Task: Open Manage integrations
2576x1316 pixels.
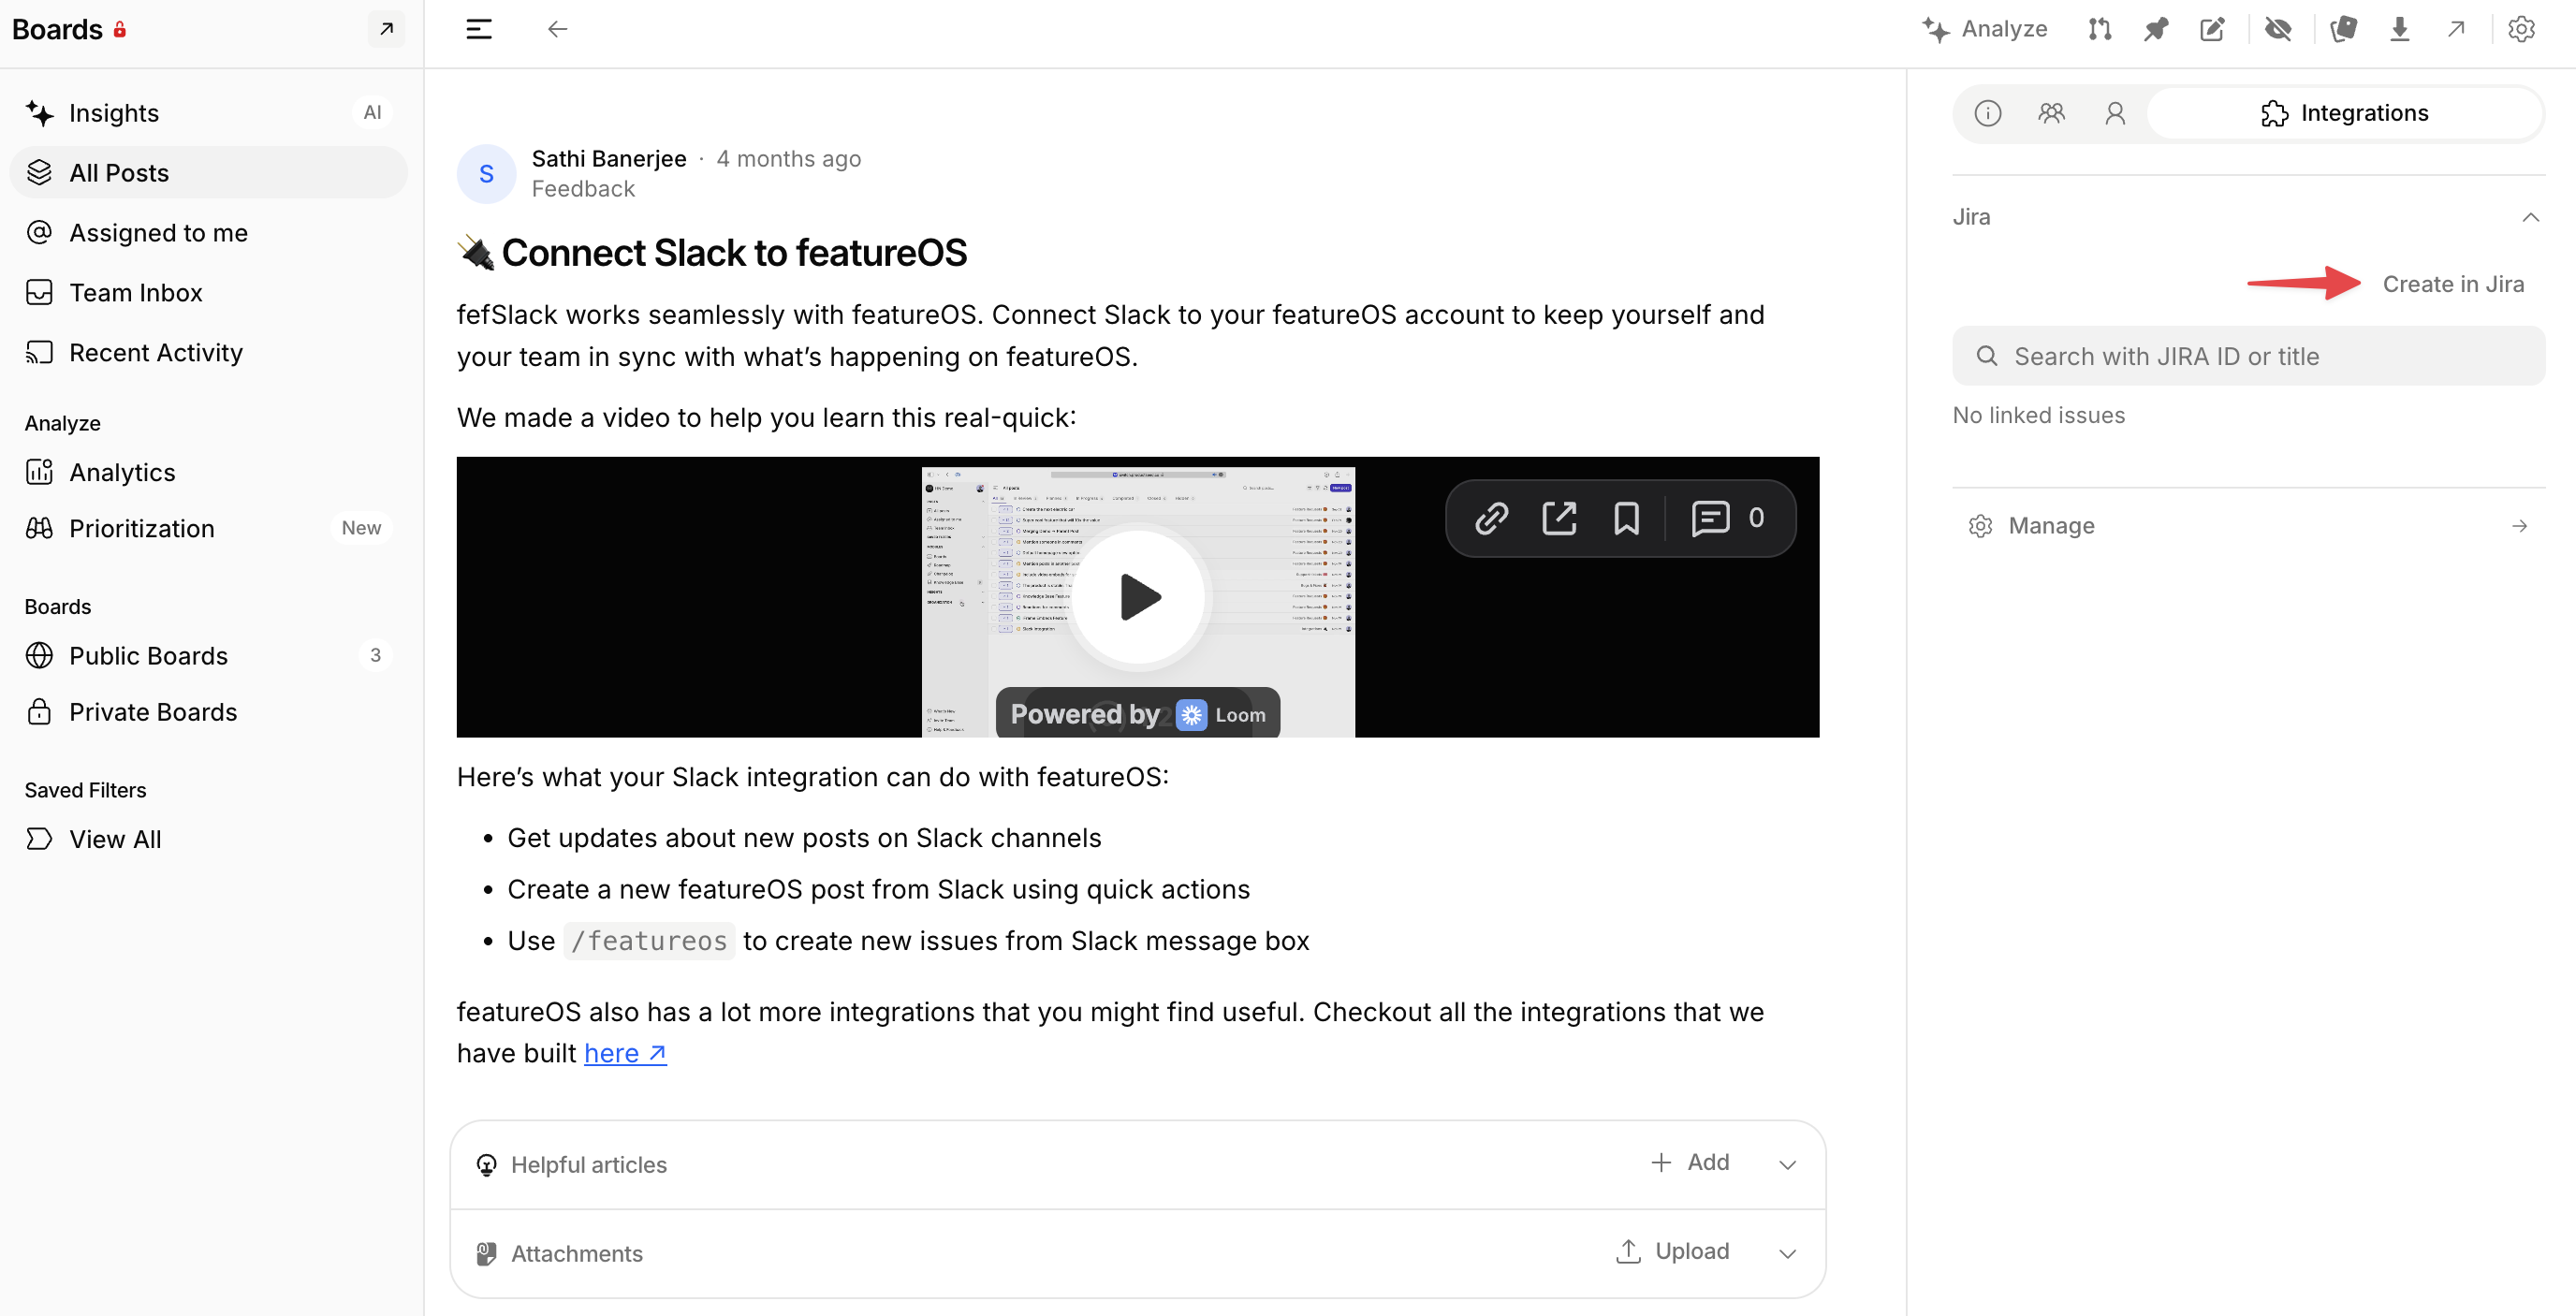Action: click(x=2248, y=526)
